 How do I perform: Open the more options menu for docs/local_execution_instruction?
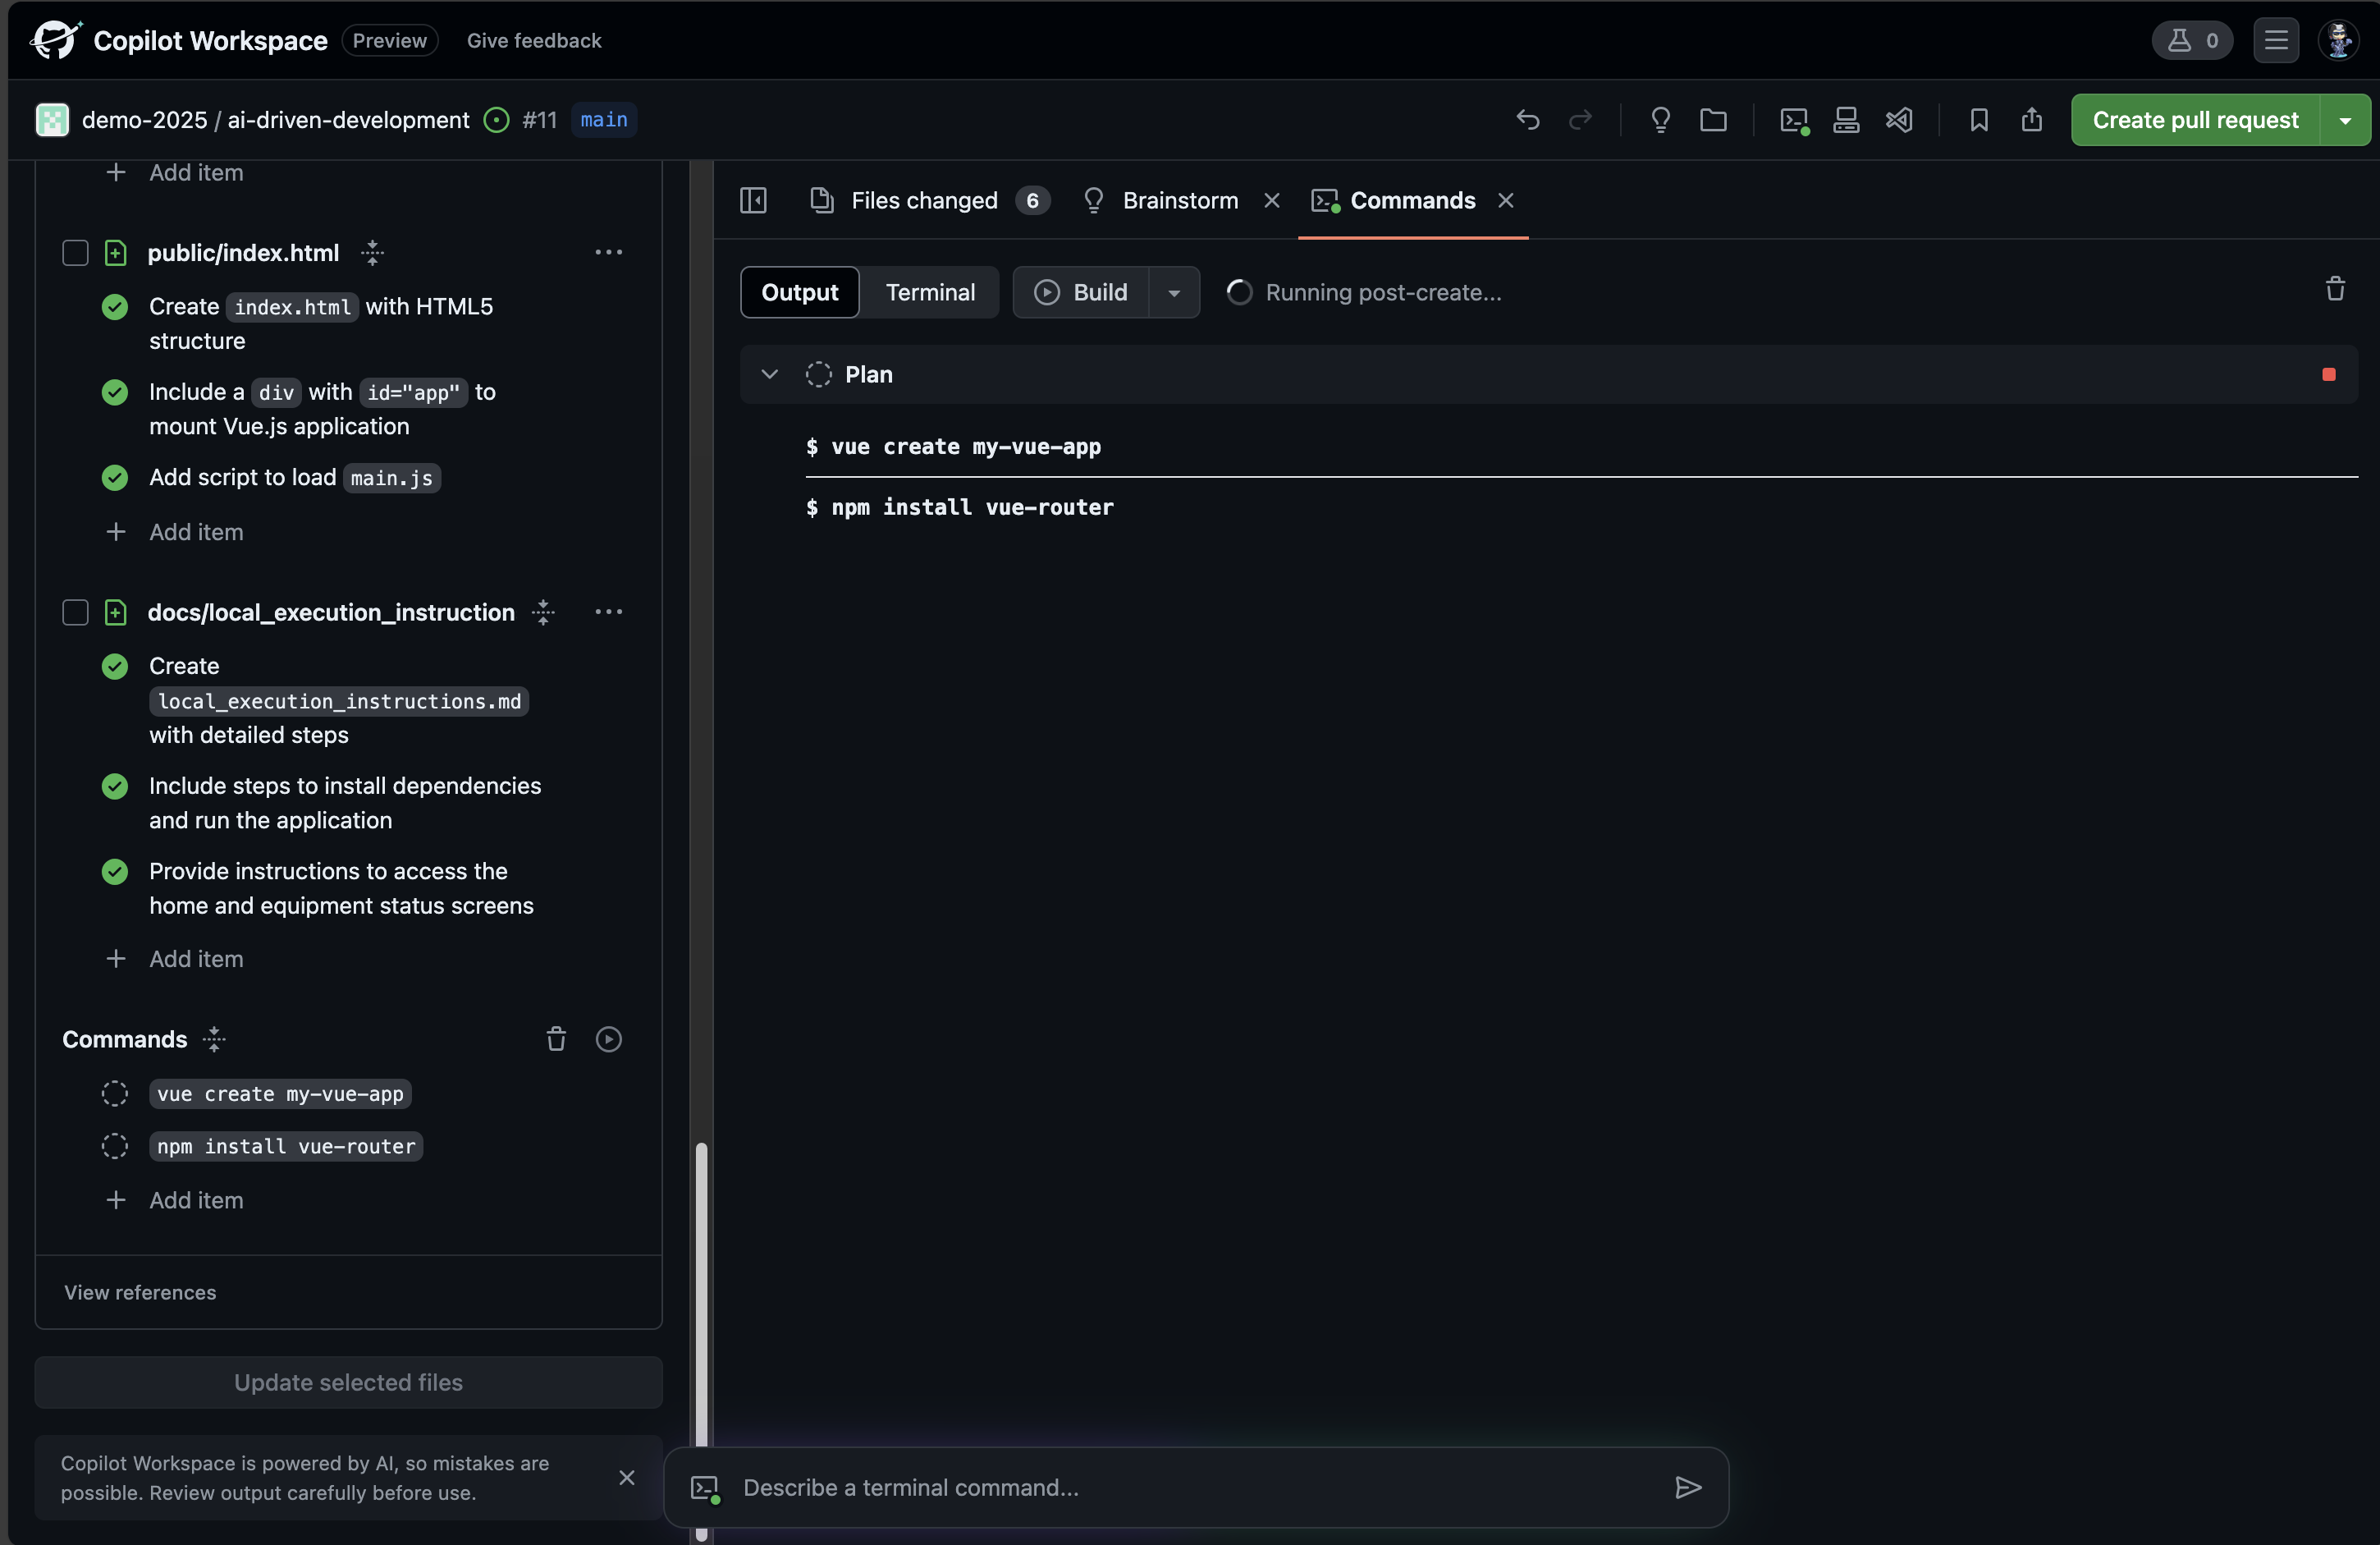pos(609,612)
